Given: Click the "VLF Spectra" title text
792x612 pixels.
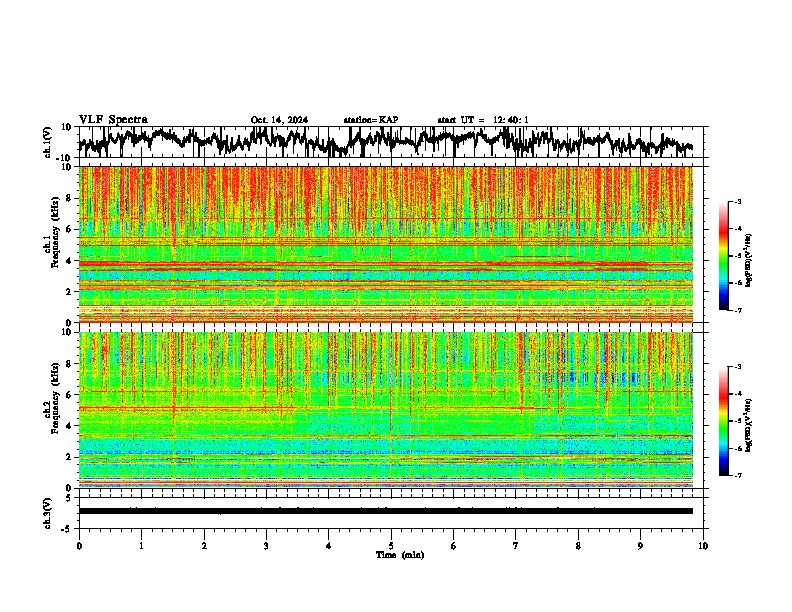Looking at the screenshot, I should coord(113,120).
